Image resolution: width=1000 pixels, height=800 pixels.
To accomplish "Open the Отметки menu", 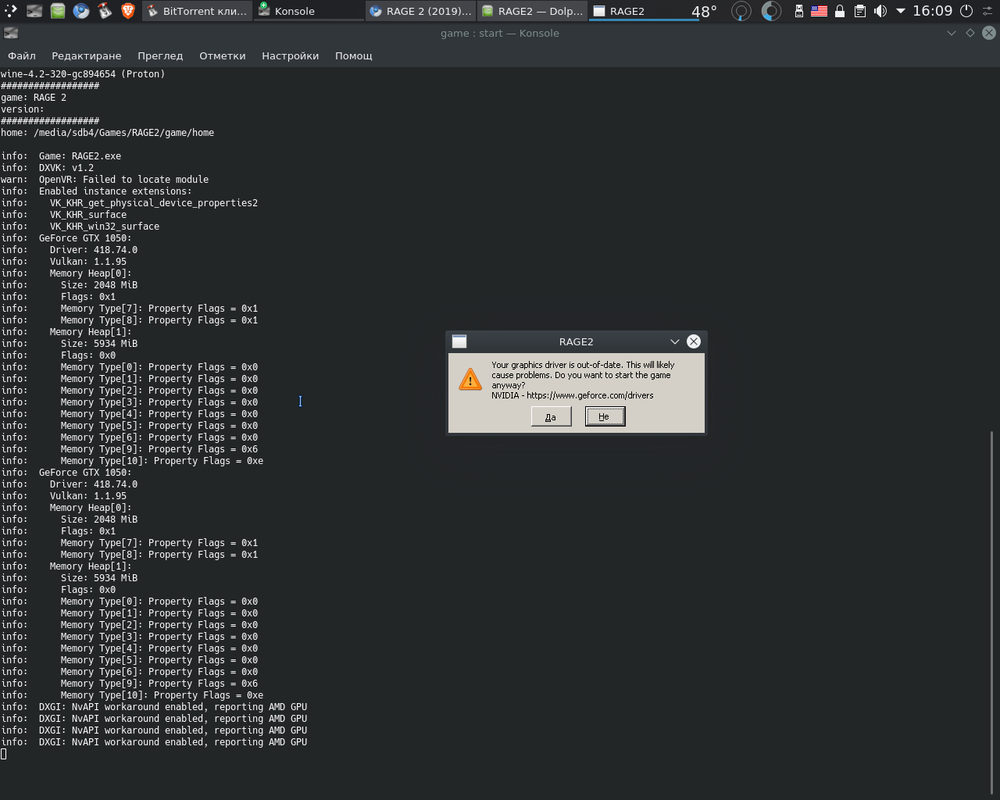I will (222, 56).
